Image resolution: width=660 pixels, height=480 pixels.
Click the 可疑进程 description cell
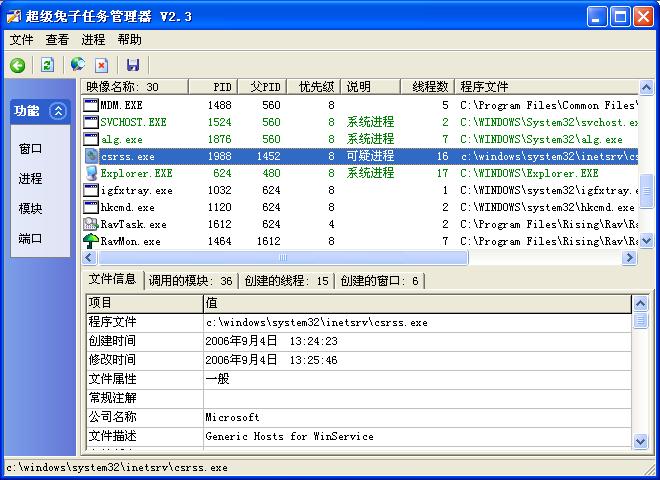point(370,156)
